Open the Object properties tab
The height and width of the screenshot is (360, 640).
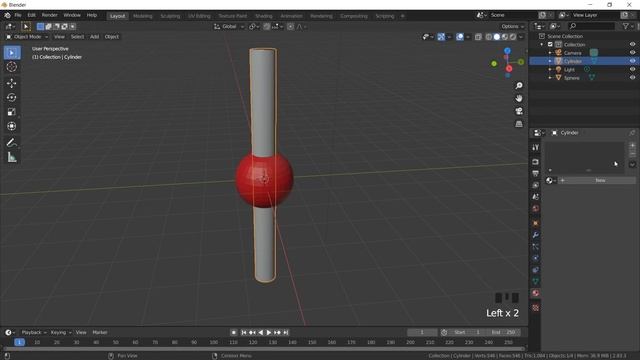pos(536,223)
